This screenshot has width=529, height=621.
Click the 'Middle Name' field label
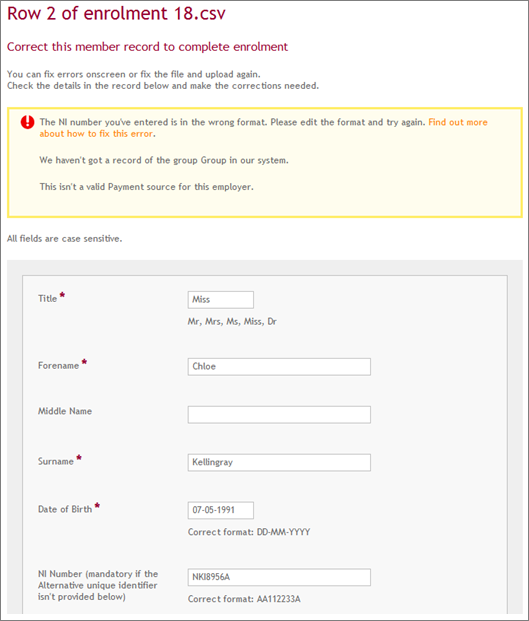tap(65, 411)
